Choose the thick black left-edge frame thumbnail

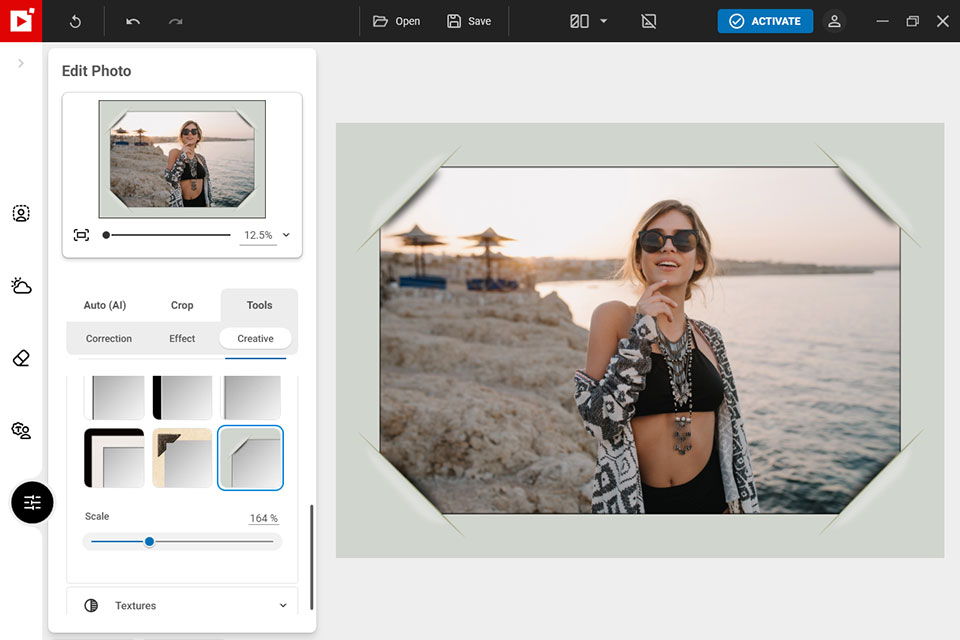pos(182,397)
